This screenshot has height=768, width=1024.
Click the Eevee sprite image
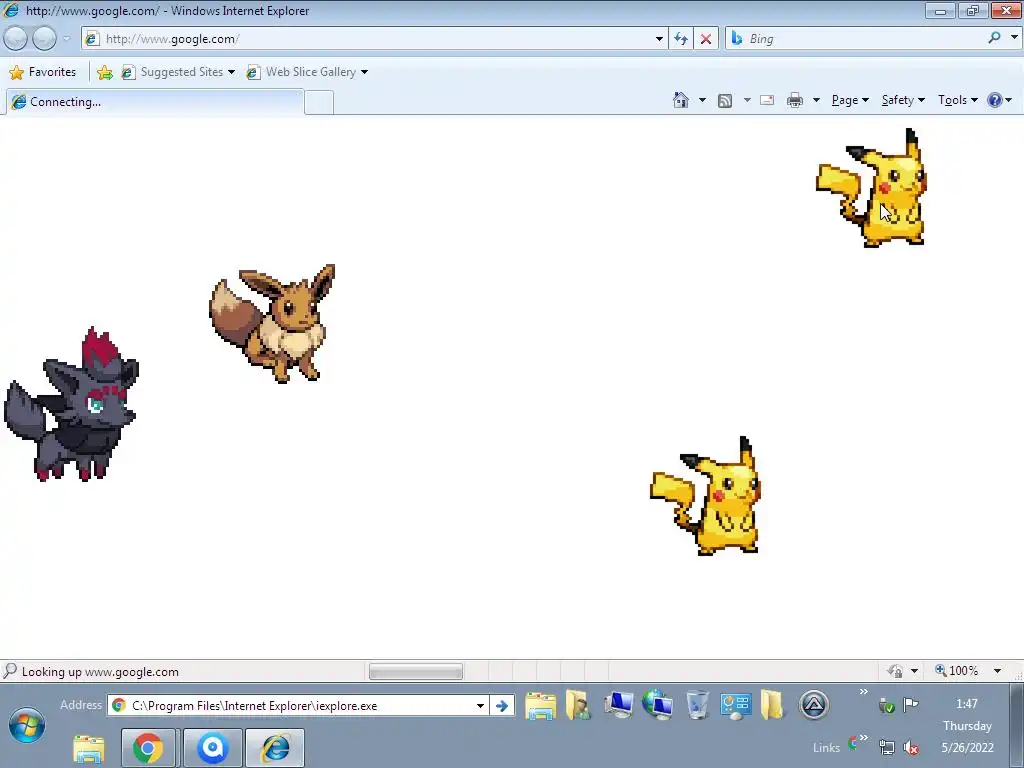pyautogui.click(x=272, y=323)
